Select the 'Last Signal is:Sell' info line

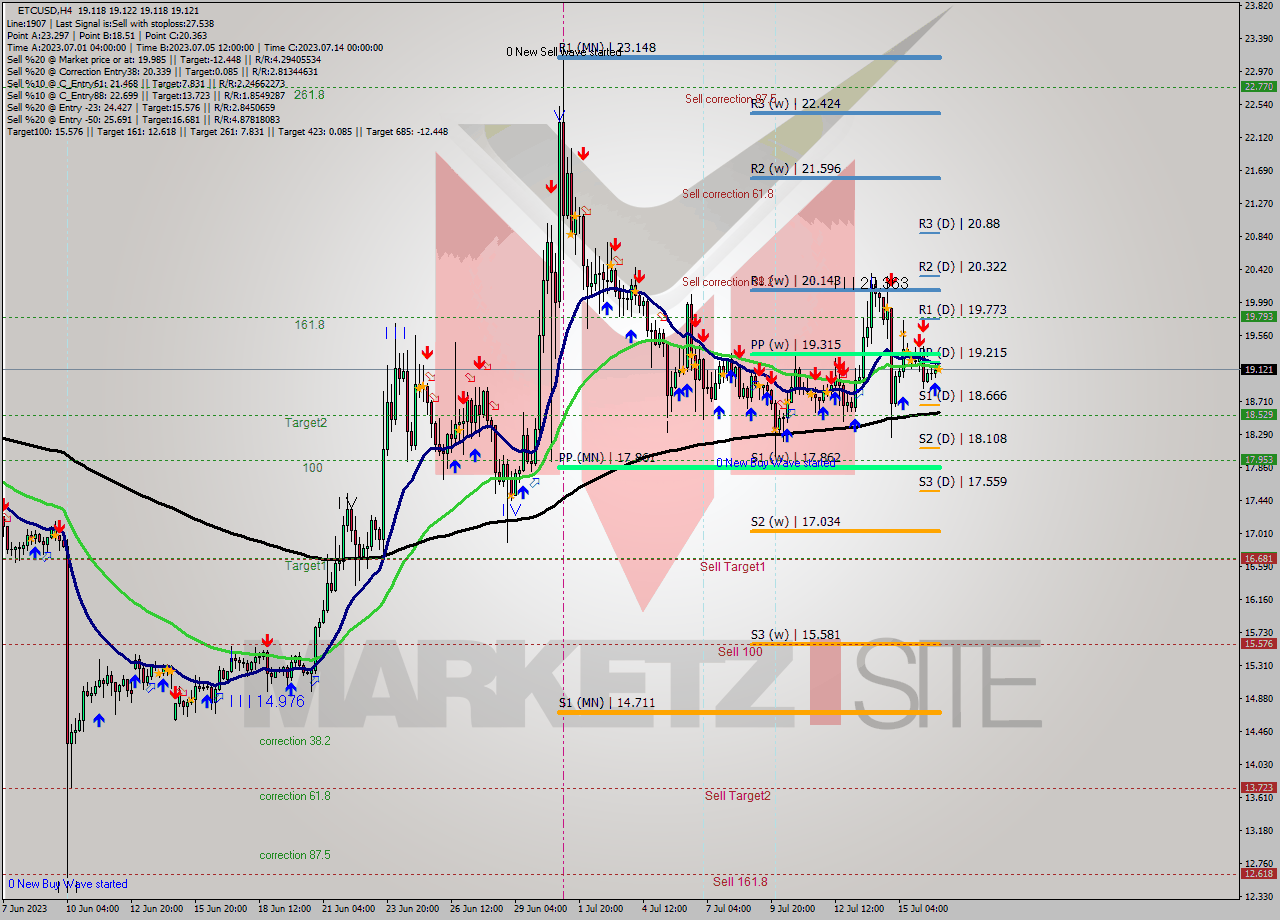(112, 23)
